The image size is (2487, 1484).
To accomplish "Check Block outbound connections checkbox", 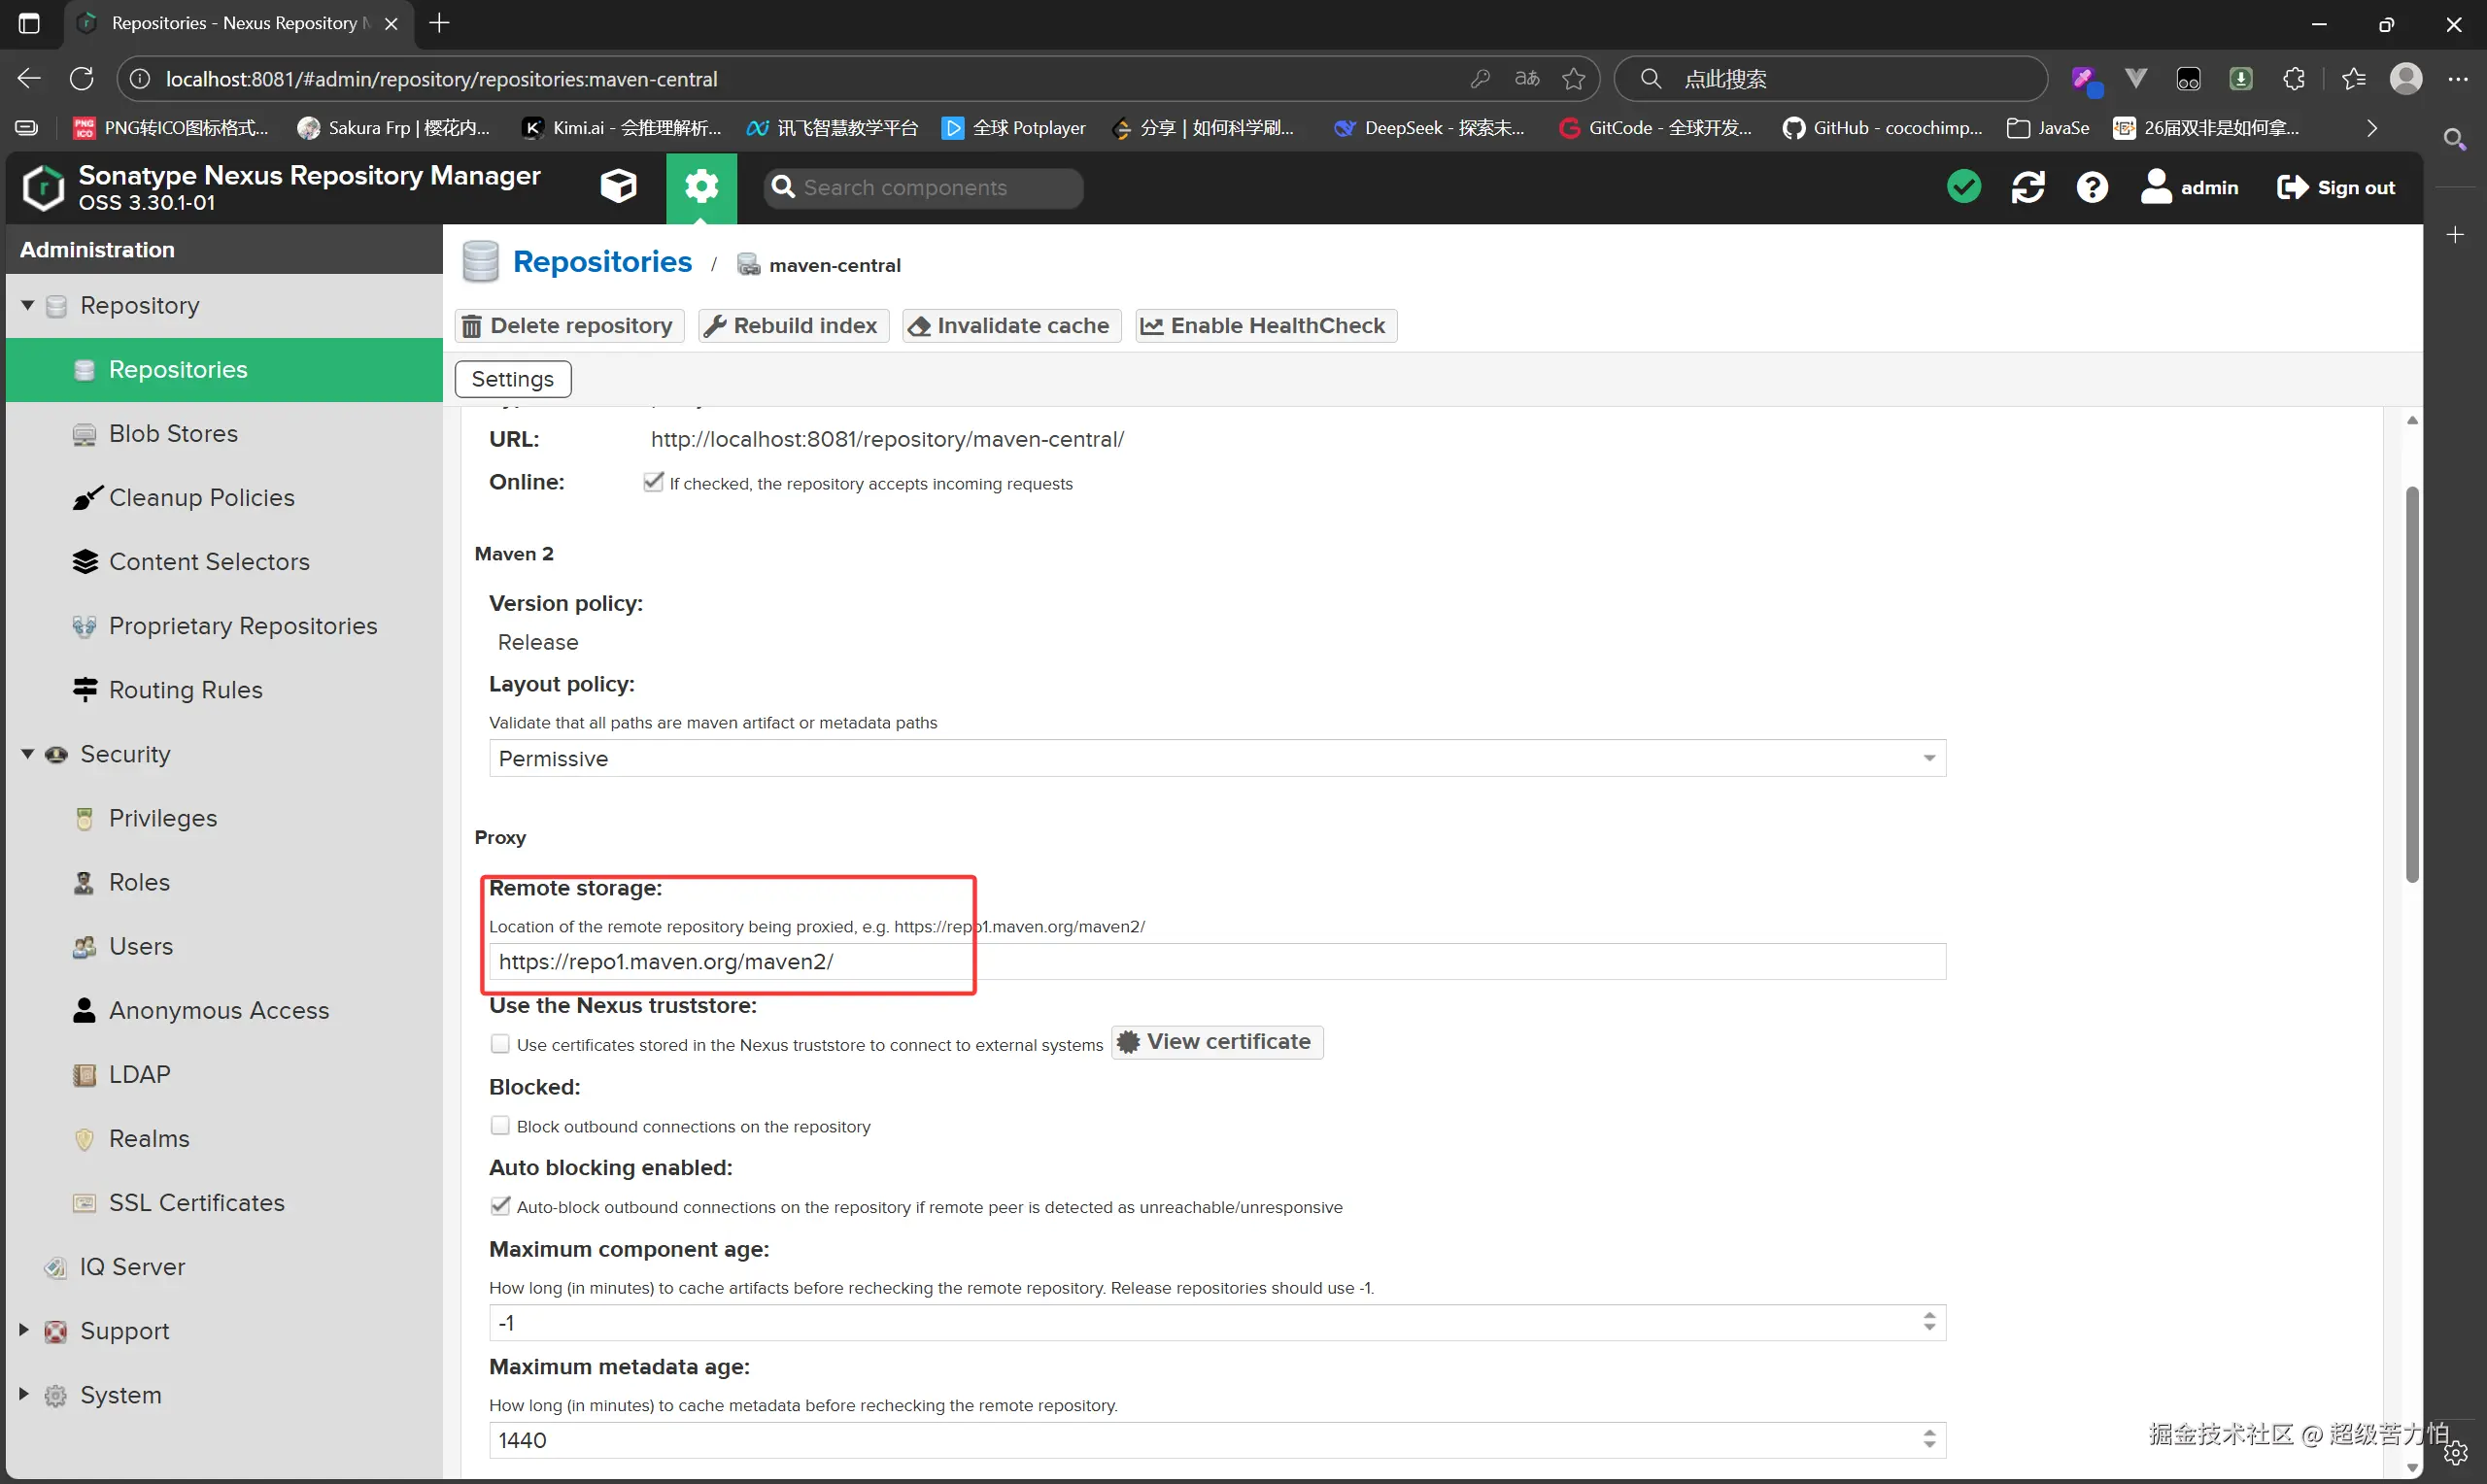I will [x=500, y=1126].
